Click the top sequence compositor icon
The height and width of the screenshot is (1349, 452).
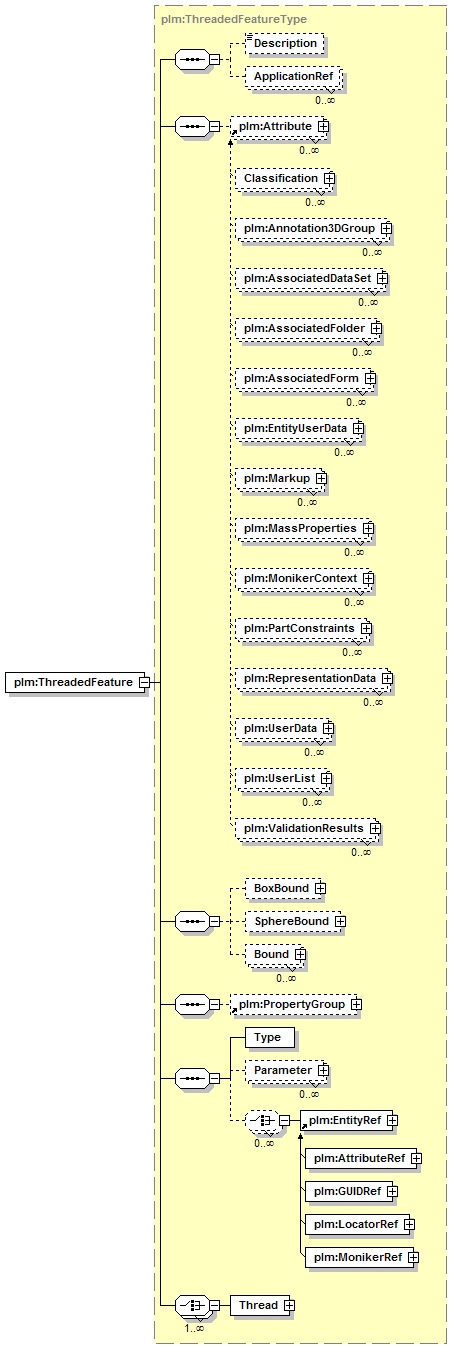(191, 60)
